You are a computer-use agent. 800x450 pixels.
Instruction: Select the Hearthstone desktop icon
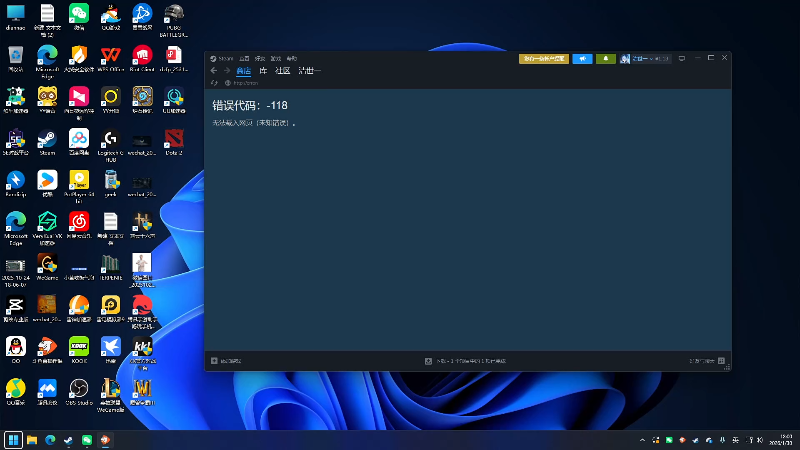coord(142,101)
